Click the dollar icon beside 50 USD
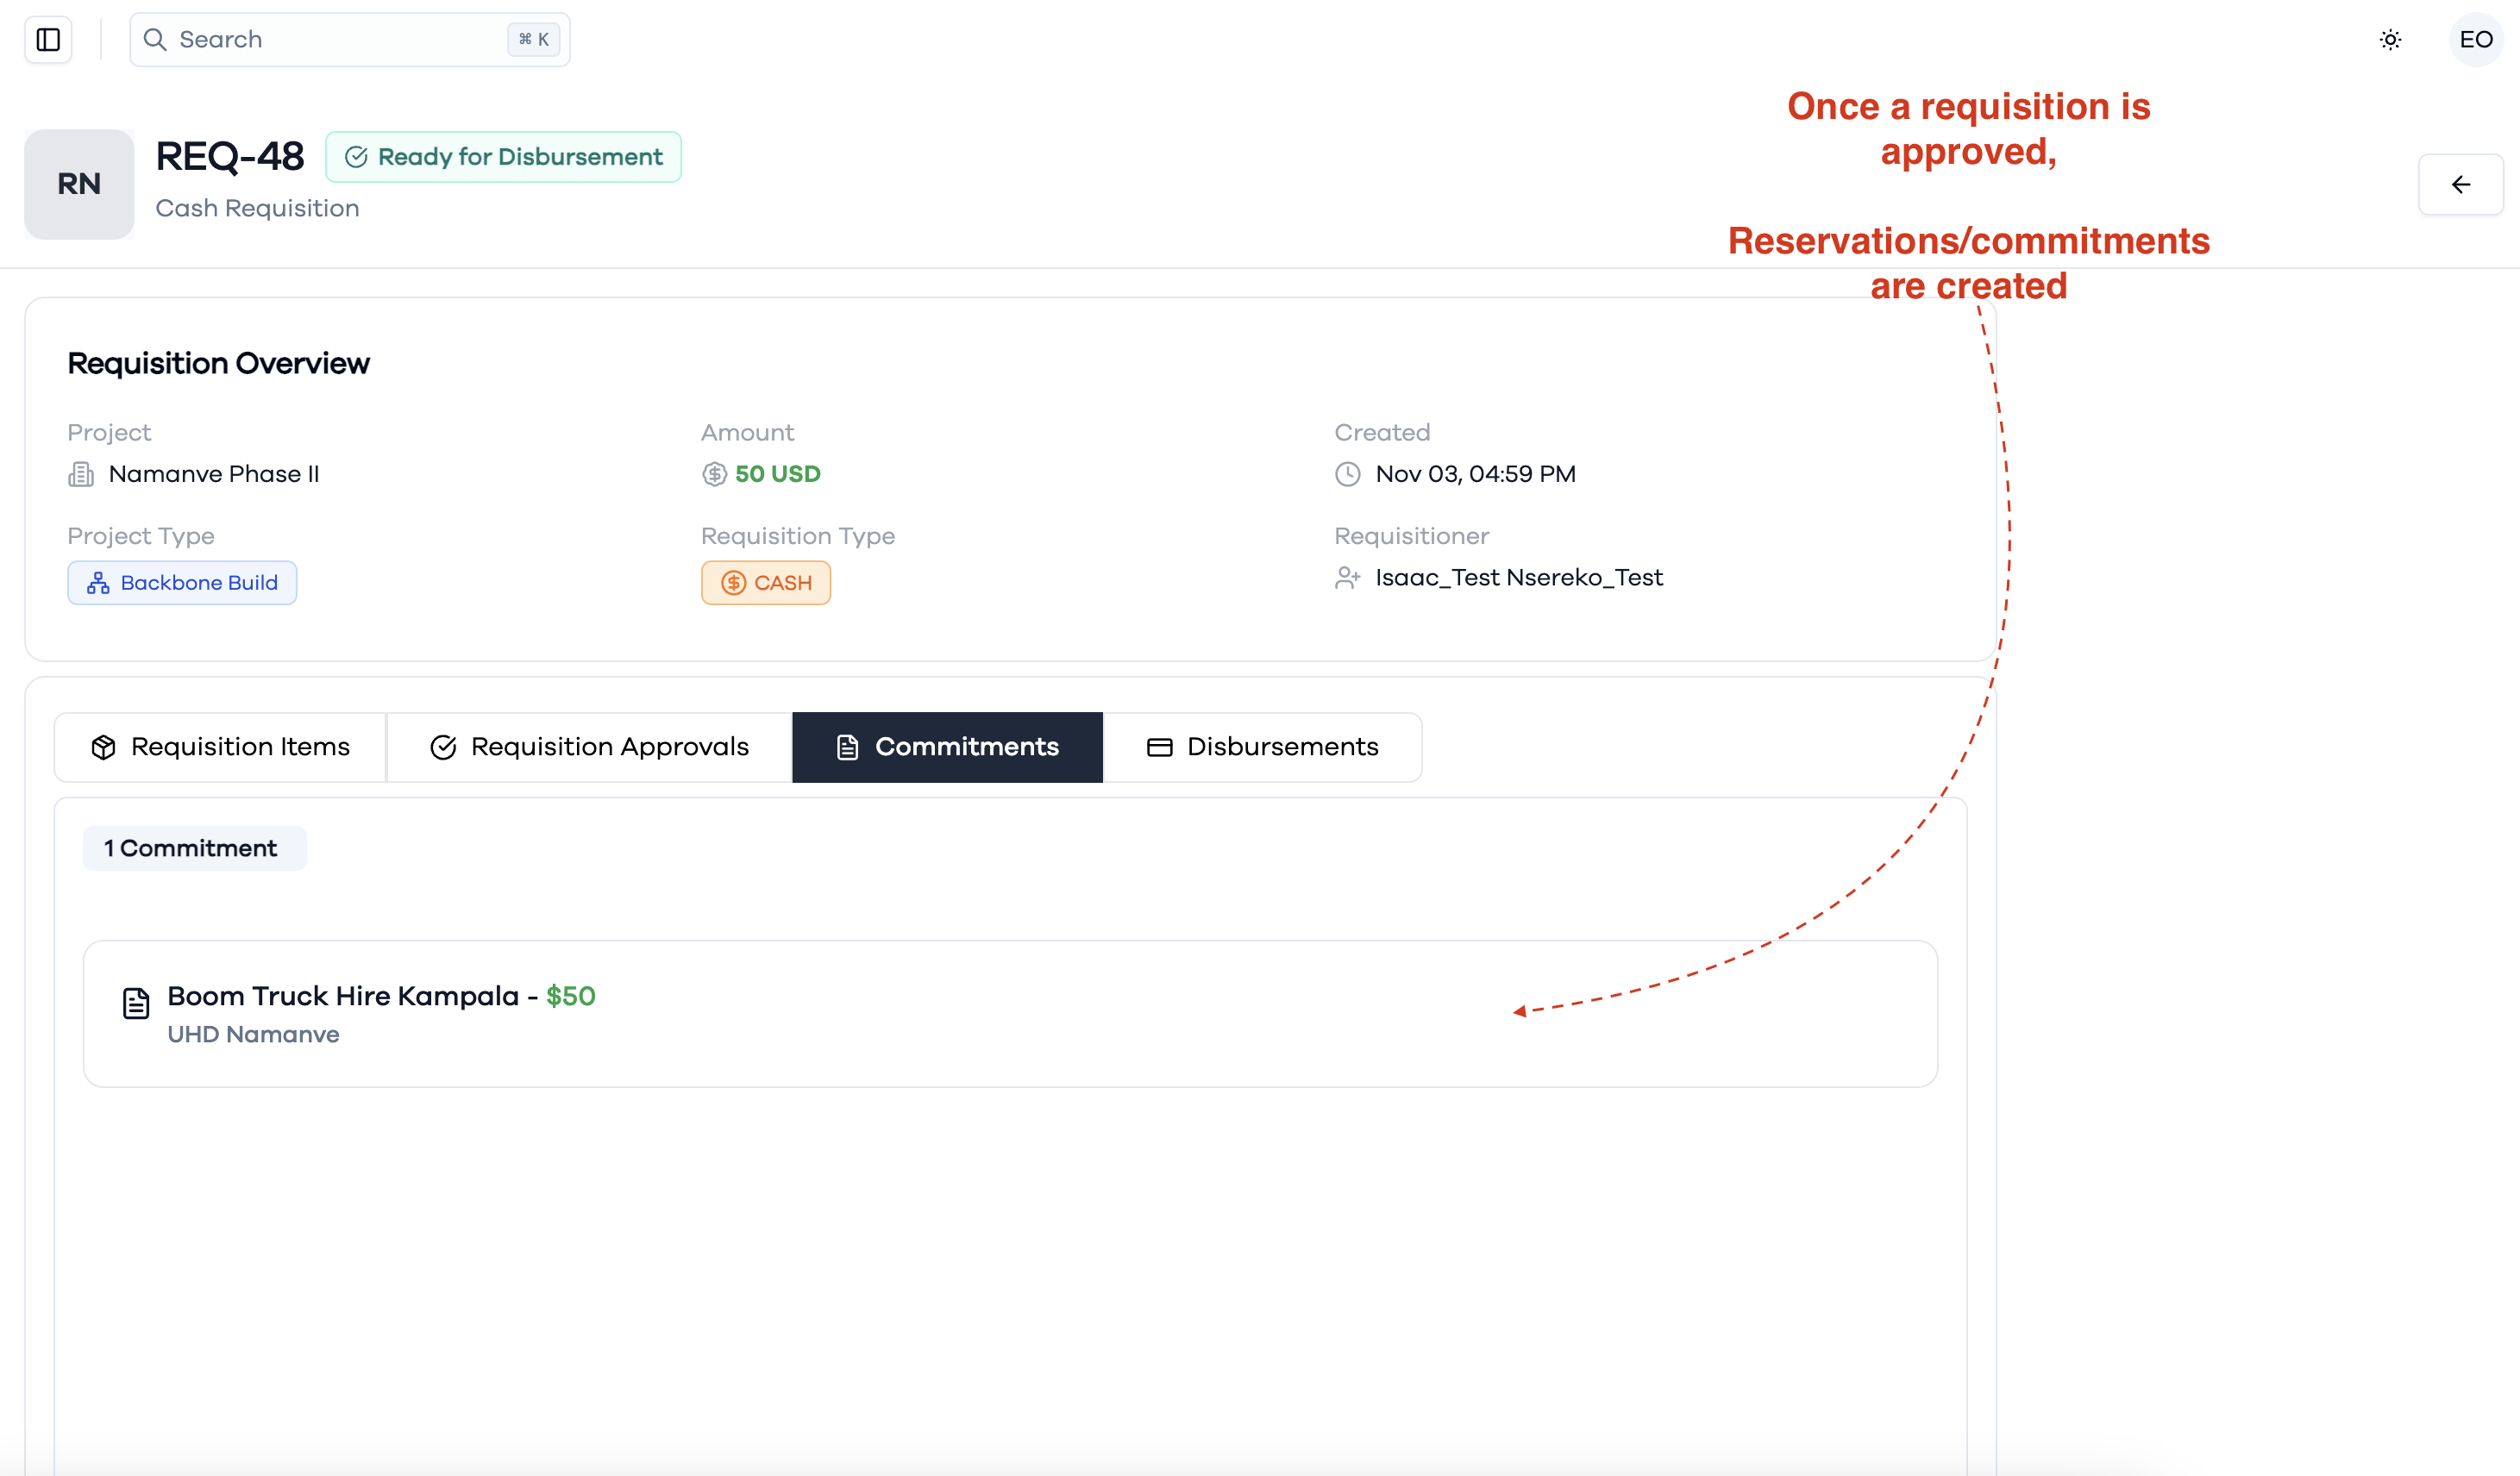 click(714, 474)
